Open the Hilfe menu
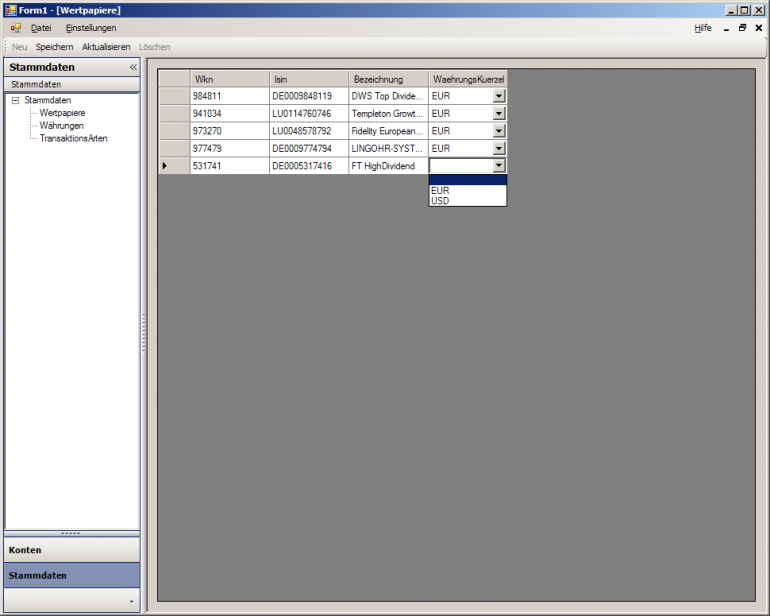770x616 pixels. (703, 28)
